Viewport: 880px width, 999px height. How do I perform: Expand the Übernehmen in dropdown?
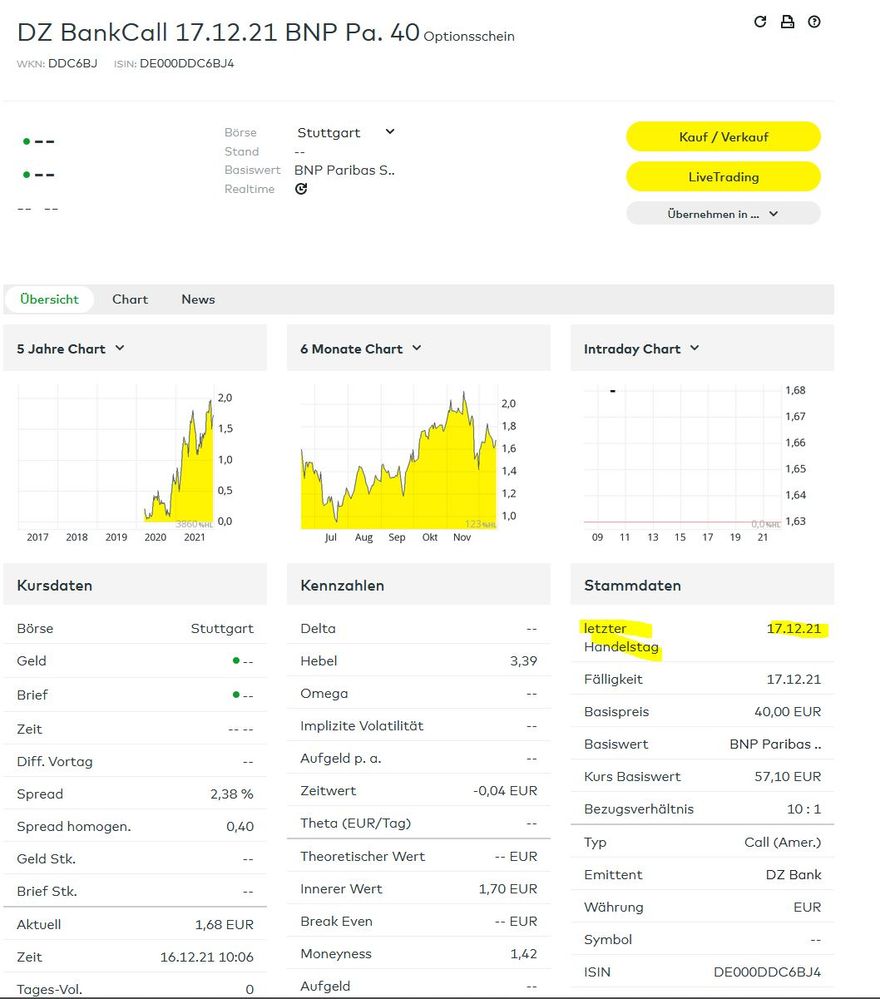coord(722,213)
